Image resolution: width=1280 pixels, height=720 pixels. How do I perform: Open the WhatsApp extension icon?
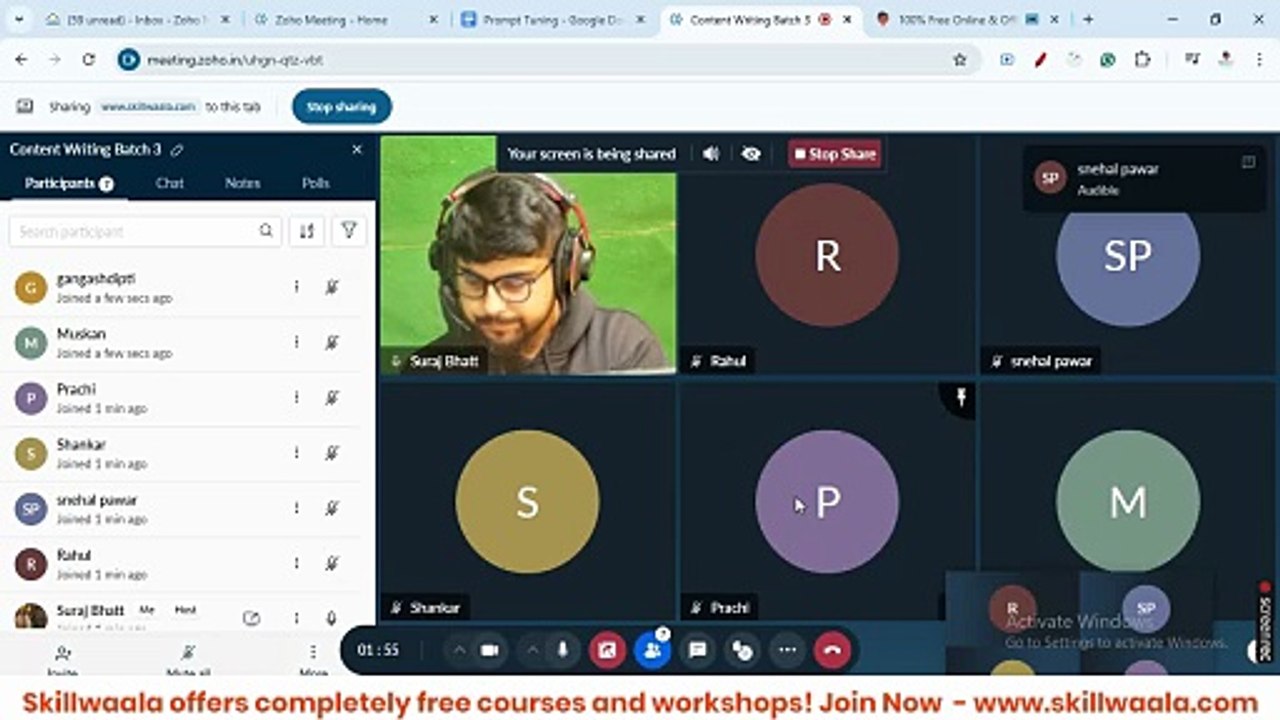tap(1107, 60)
